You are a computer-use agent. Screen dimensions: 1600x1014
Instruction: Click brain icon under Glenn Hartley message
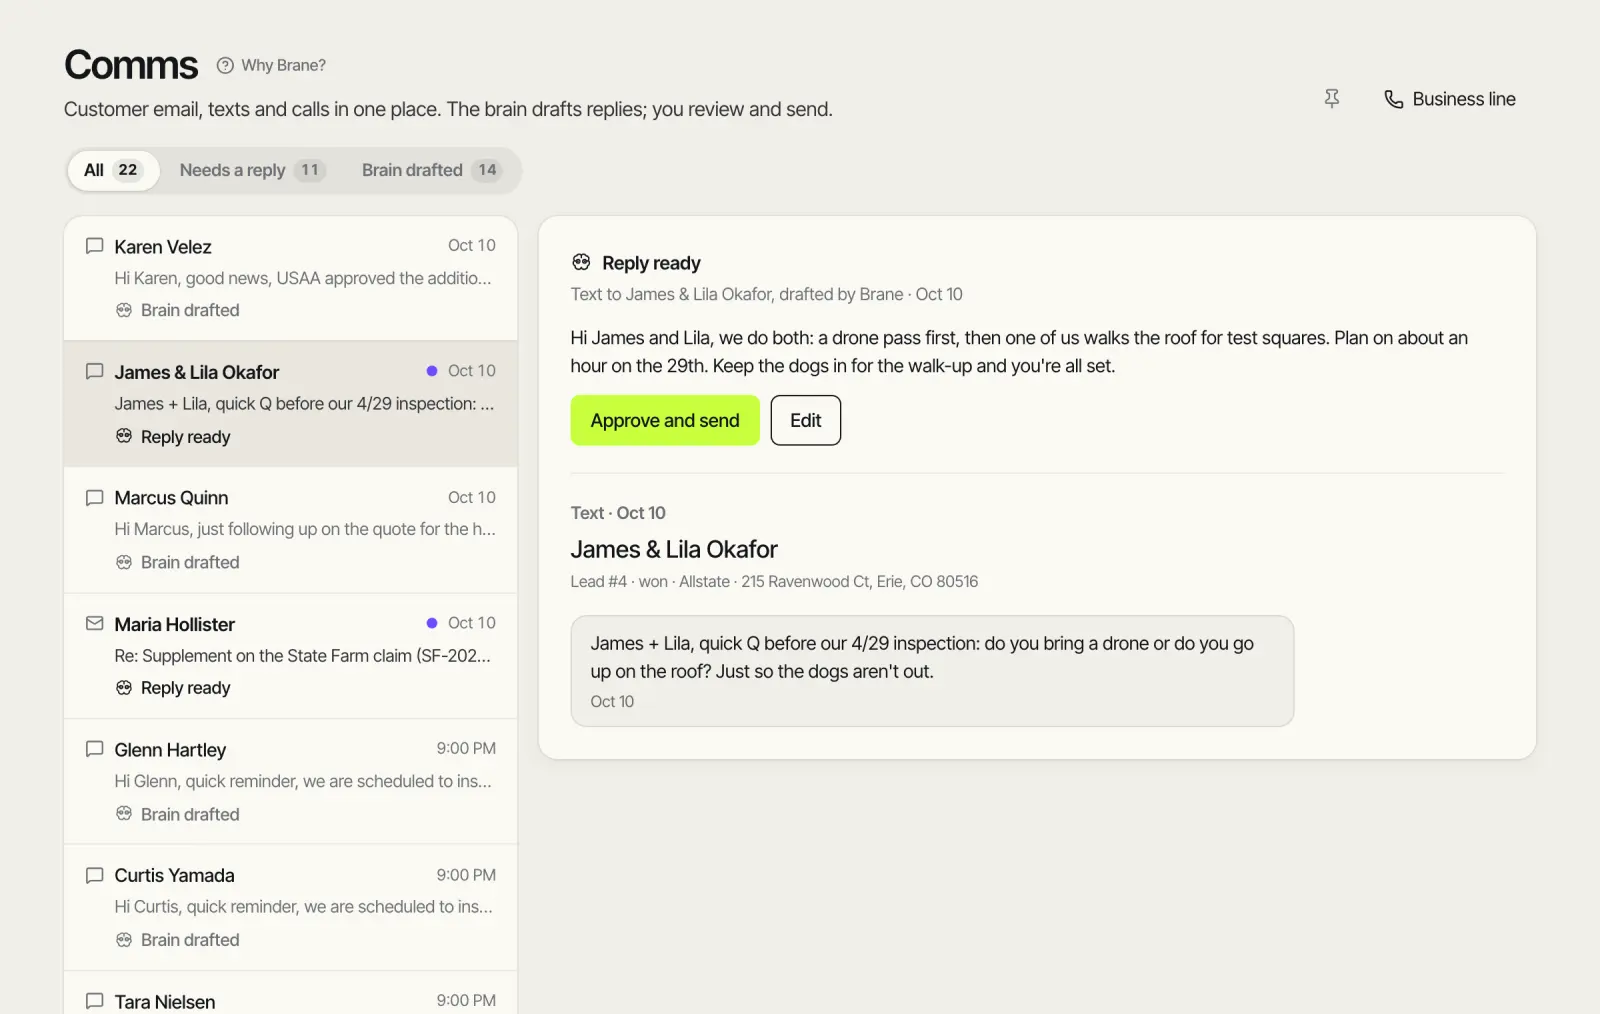tap(124, 814)
